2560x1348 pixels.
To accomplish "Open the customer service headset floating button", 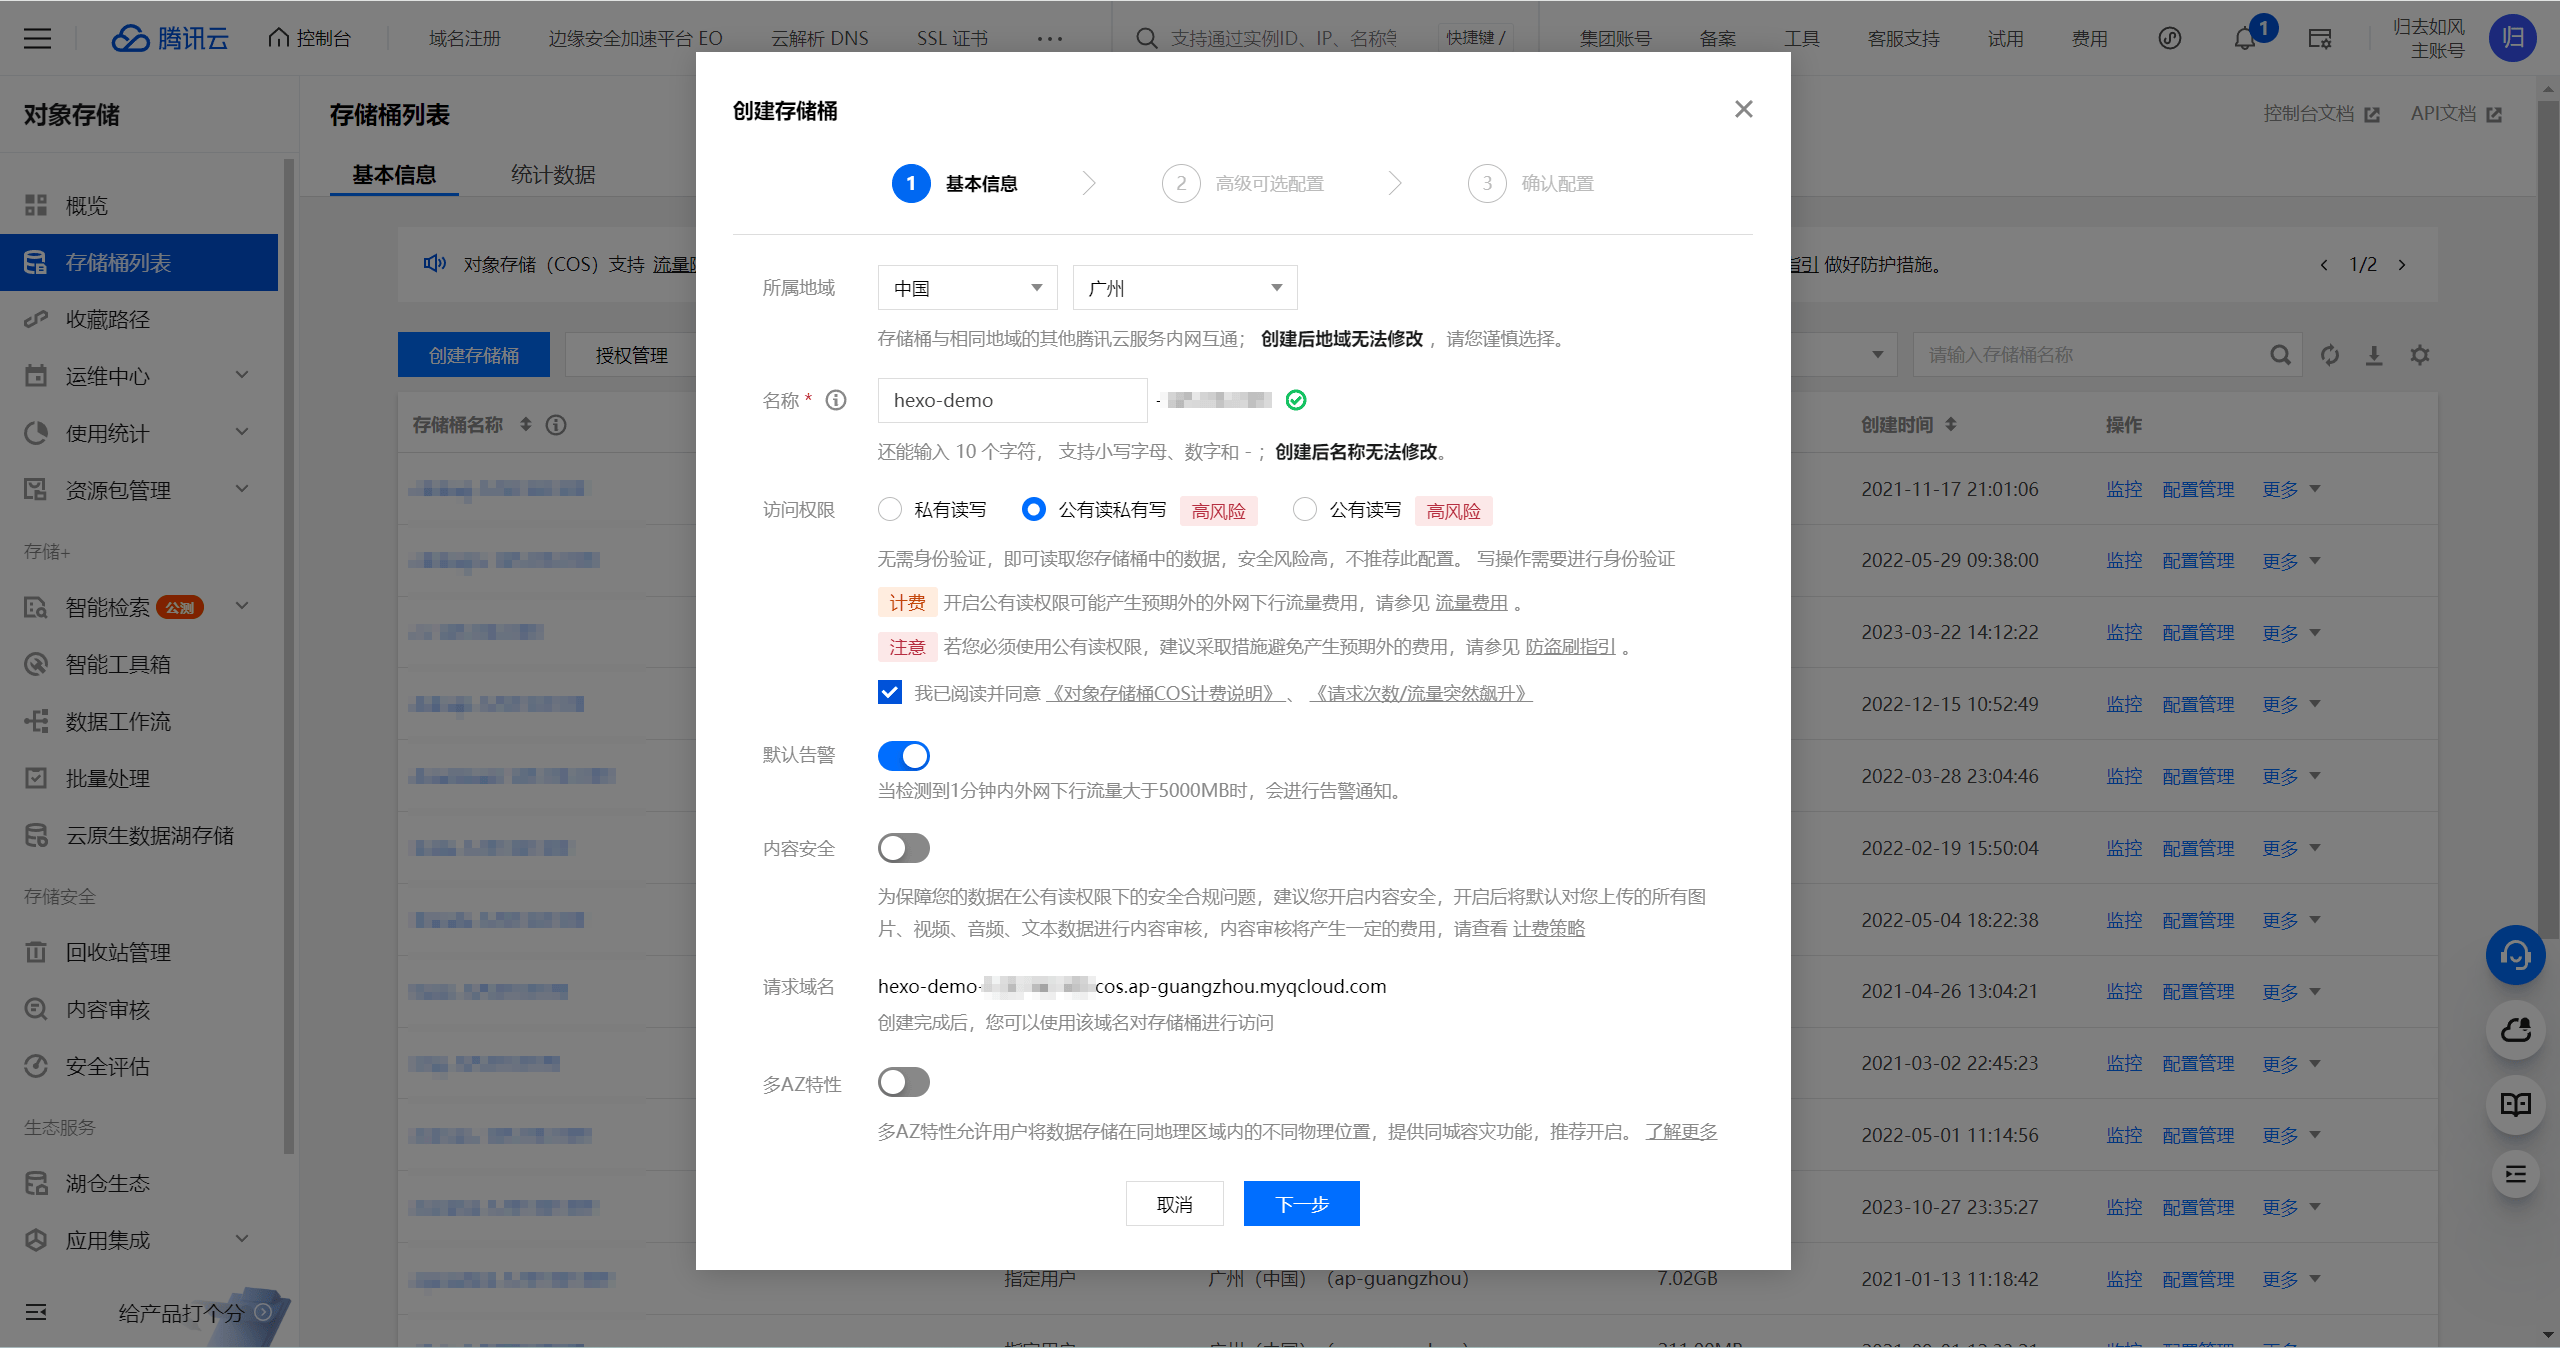I will pyautogui.click(x=2515, y=955).
